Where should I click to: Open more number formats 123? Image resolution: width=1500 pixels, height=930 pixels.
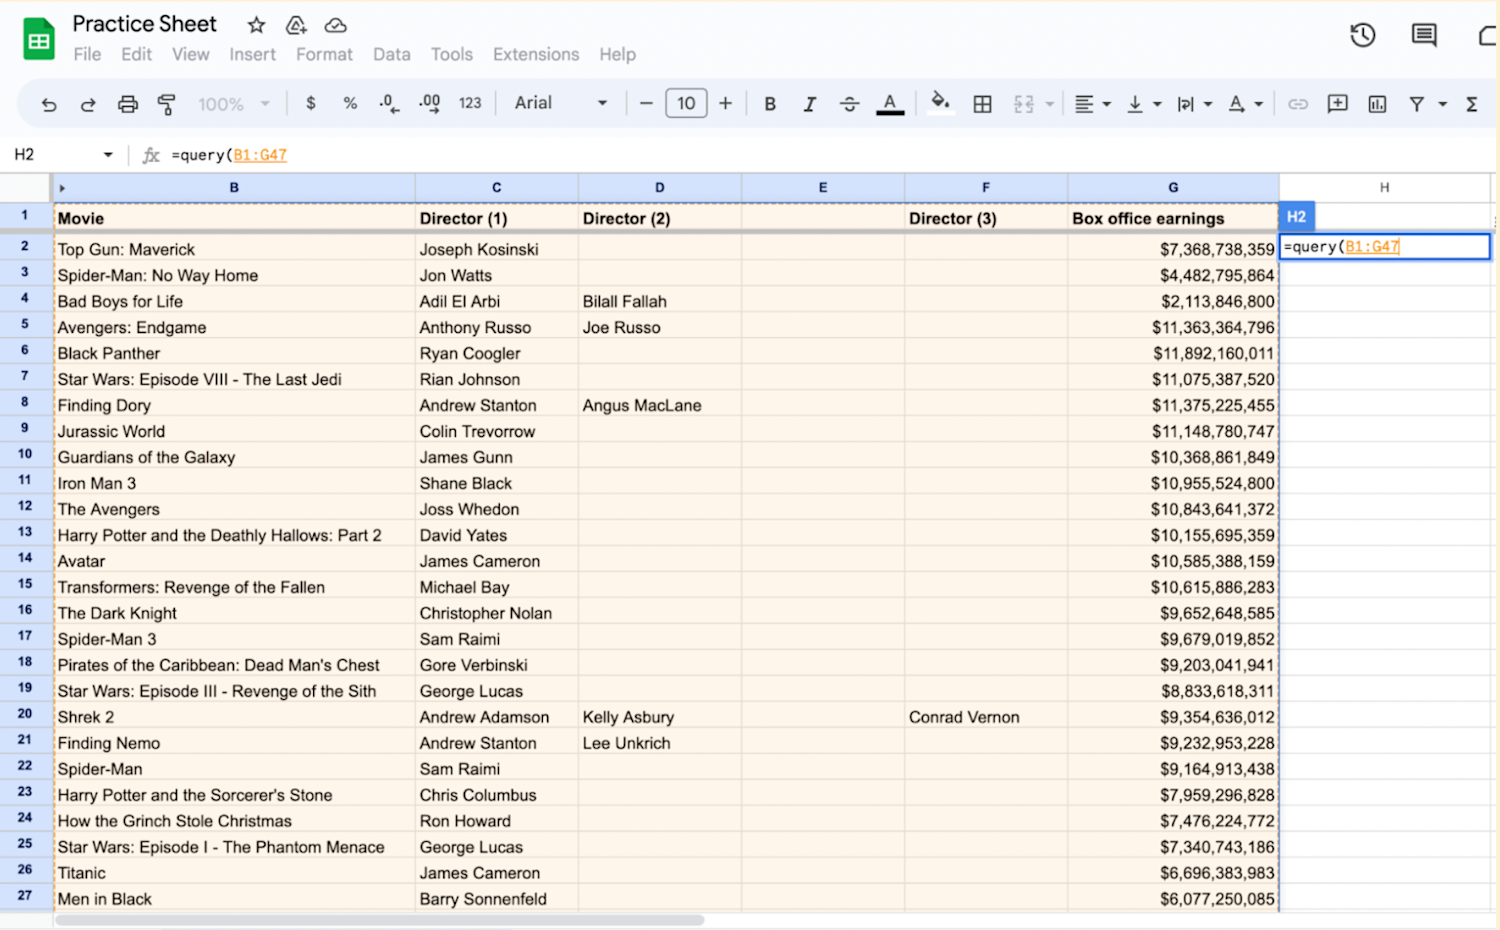[x=470, y=103]
